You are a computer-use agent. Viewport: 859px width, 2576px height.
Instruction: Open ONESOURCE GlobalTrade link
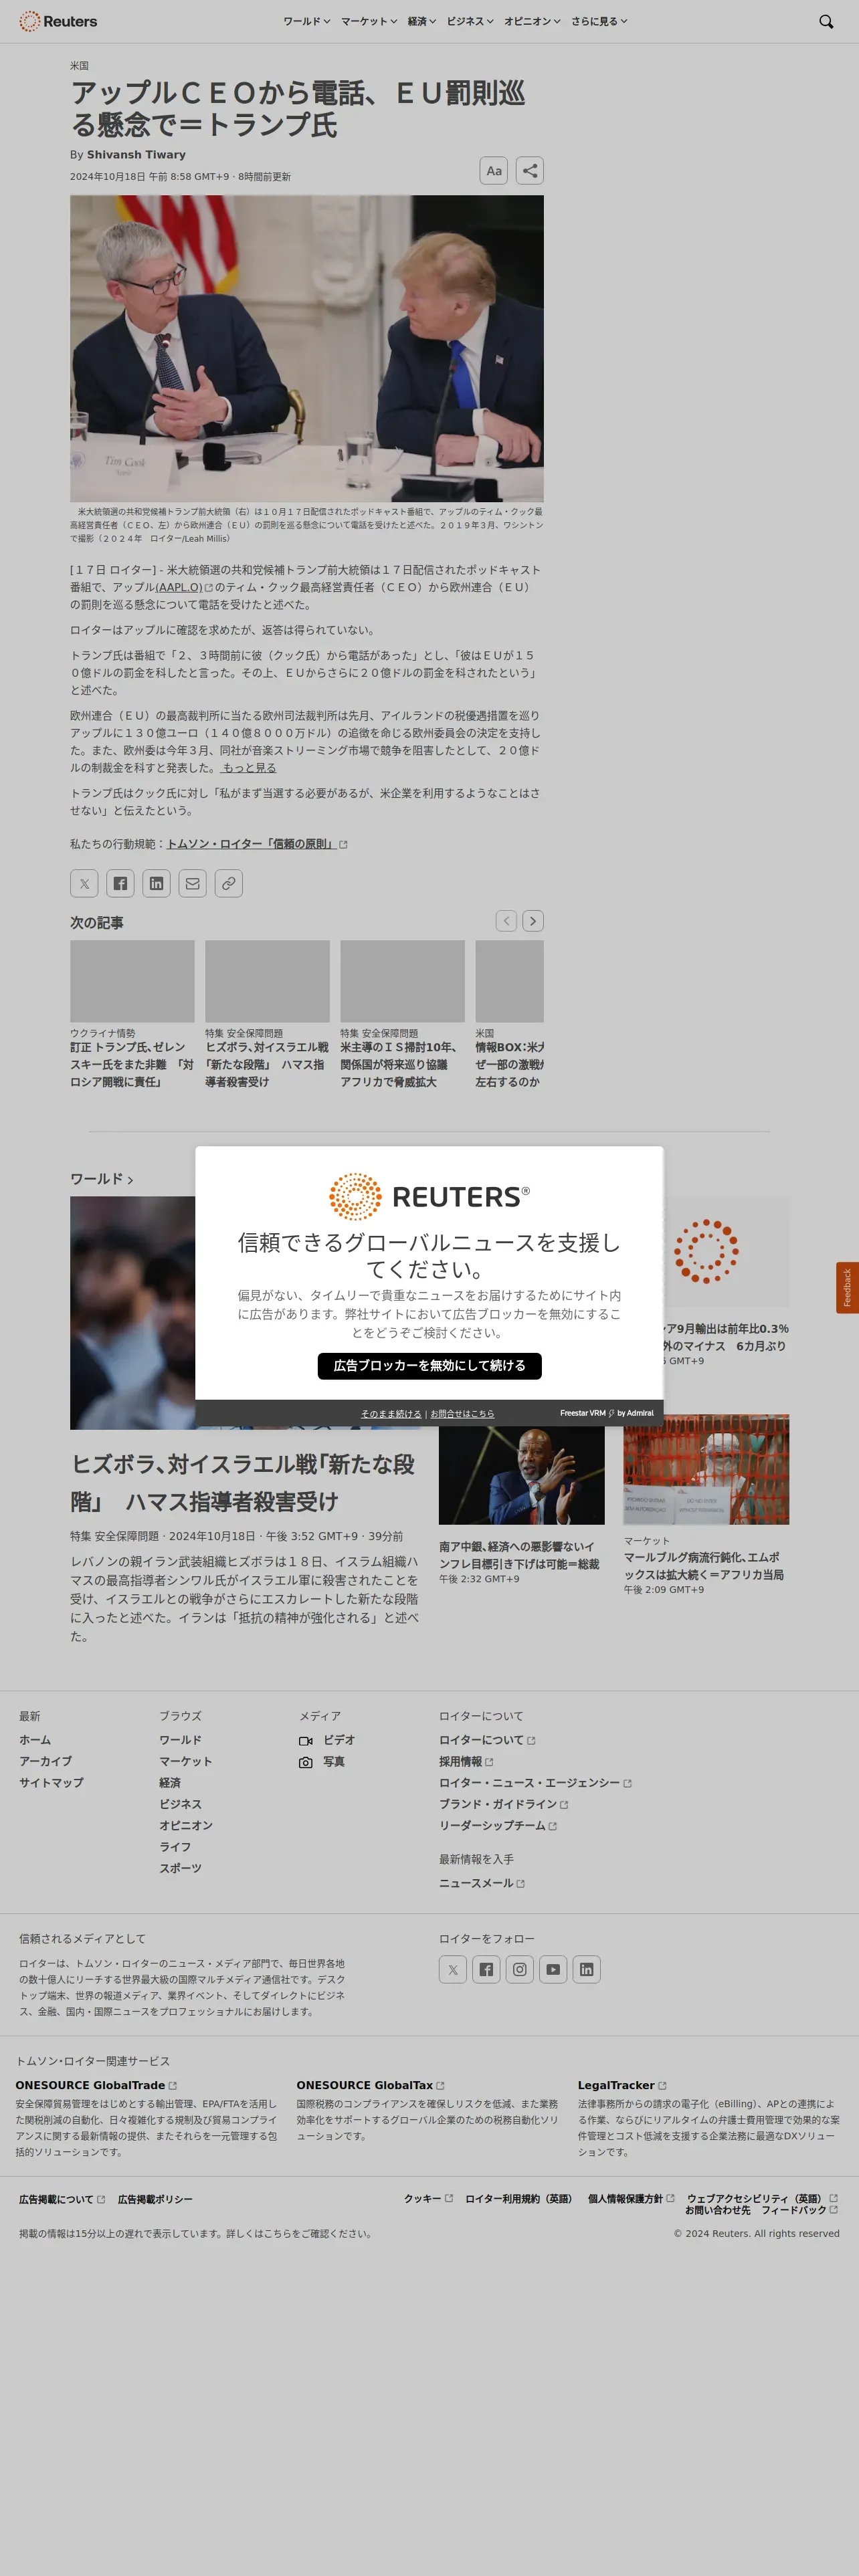[x=96, y=2085]
